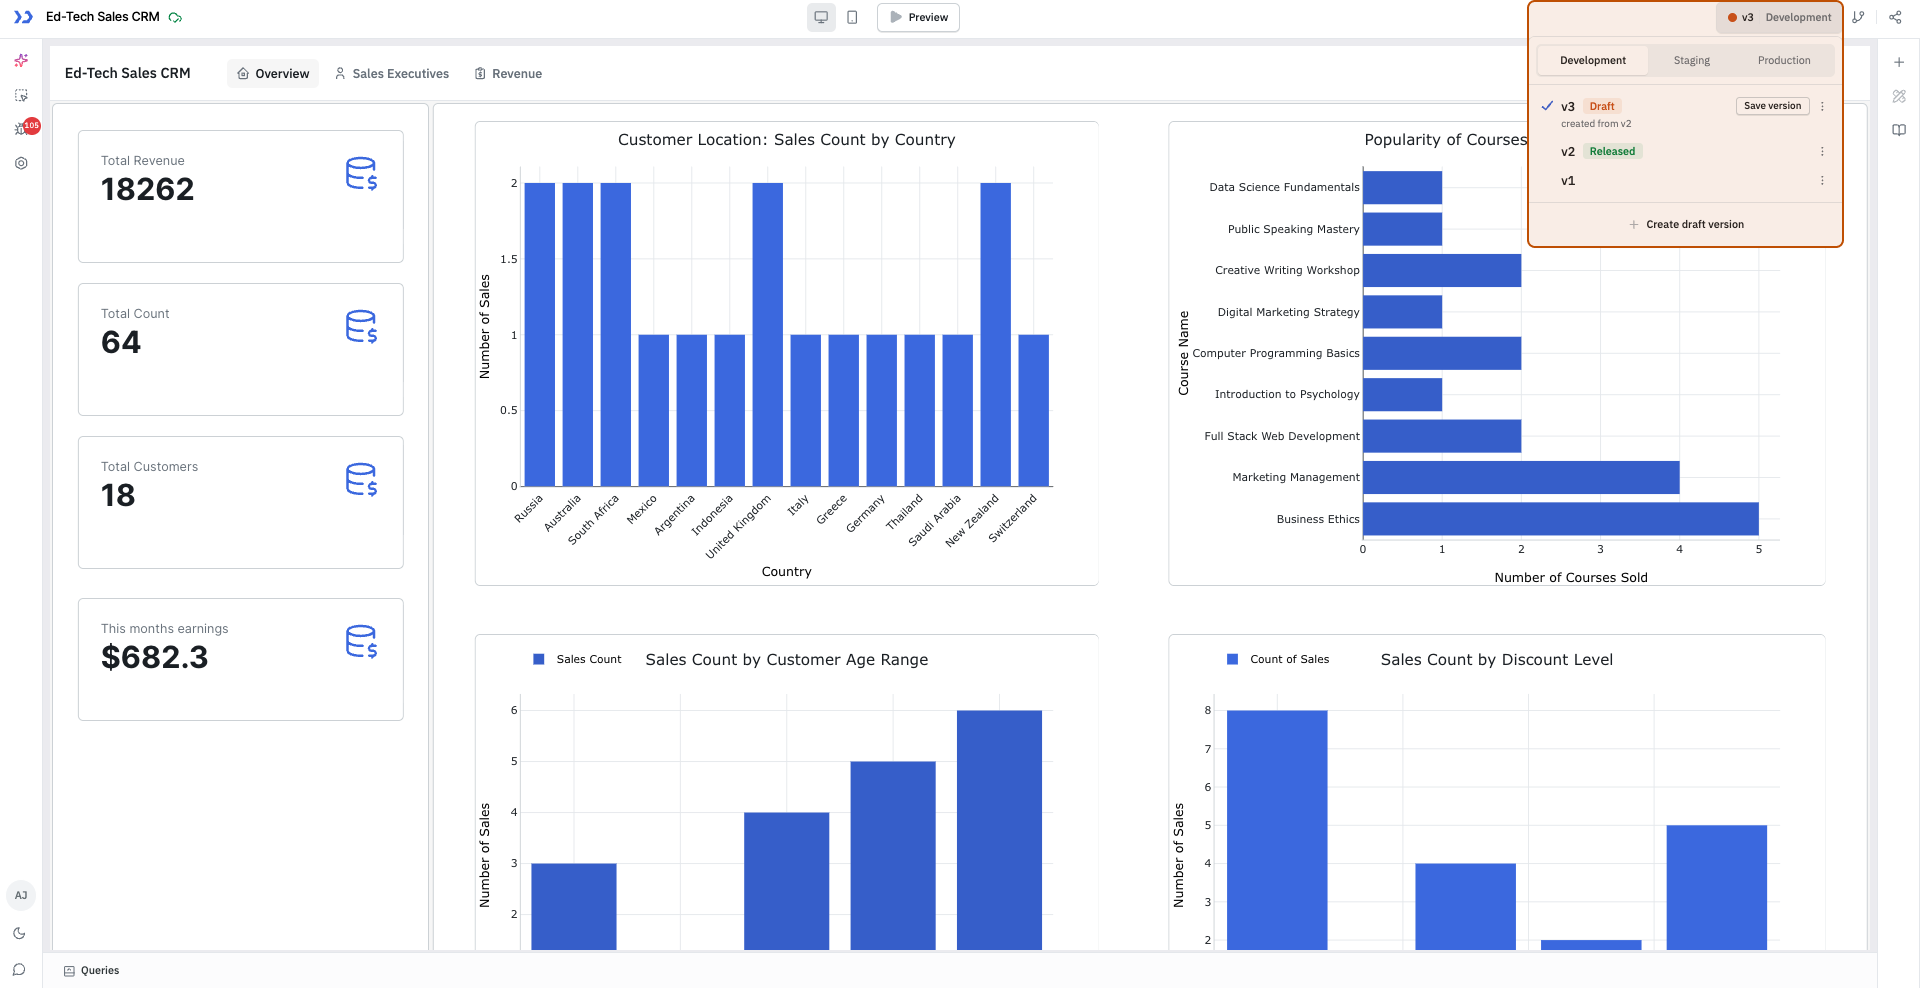Click the git branch icon in top bar
Screen dimensions: 1920x988
1858,17
